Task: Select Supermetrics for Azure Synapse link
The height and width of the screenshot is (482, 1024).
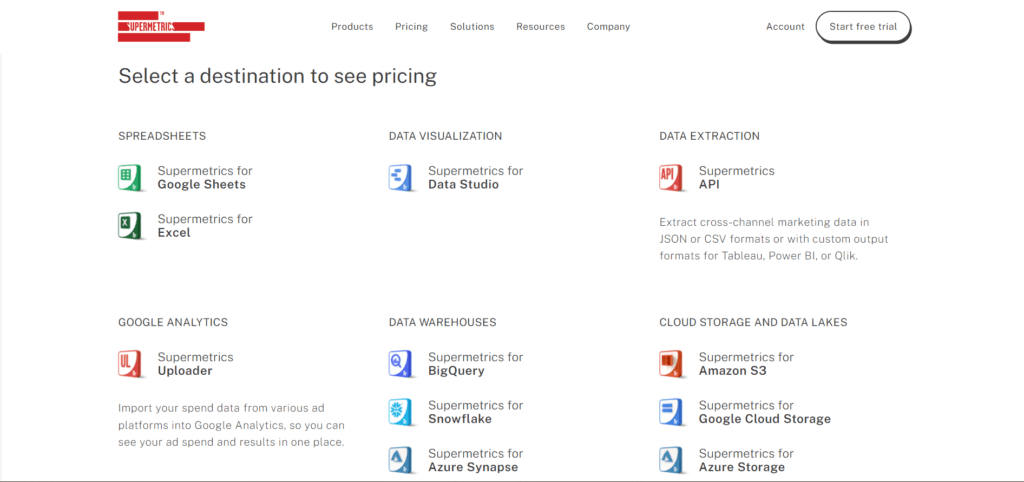Action: coord(475,460)
